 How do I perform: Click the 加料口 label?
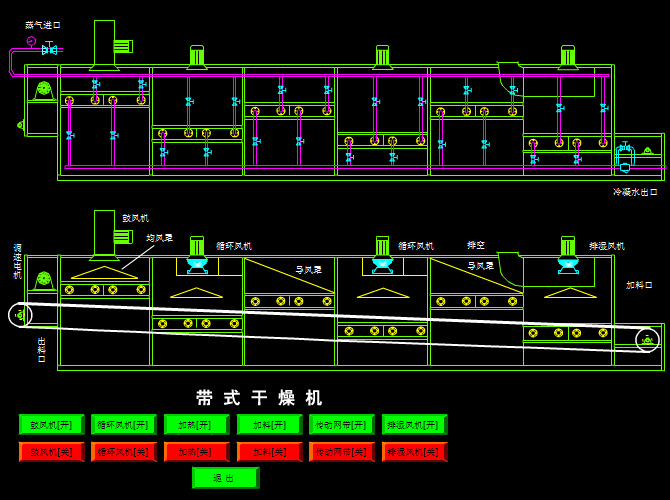[639, 285]
